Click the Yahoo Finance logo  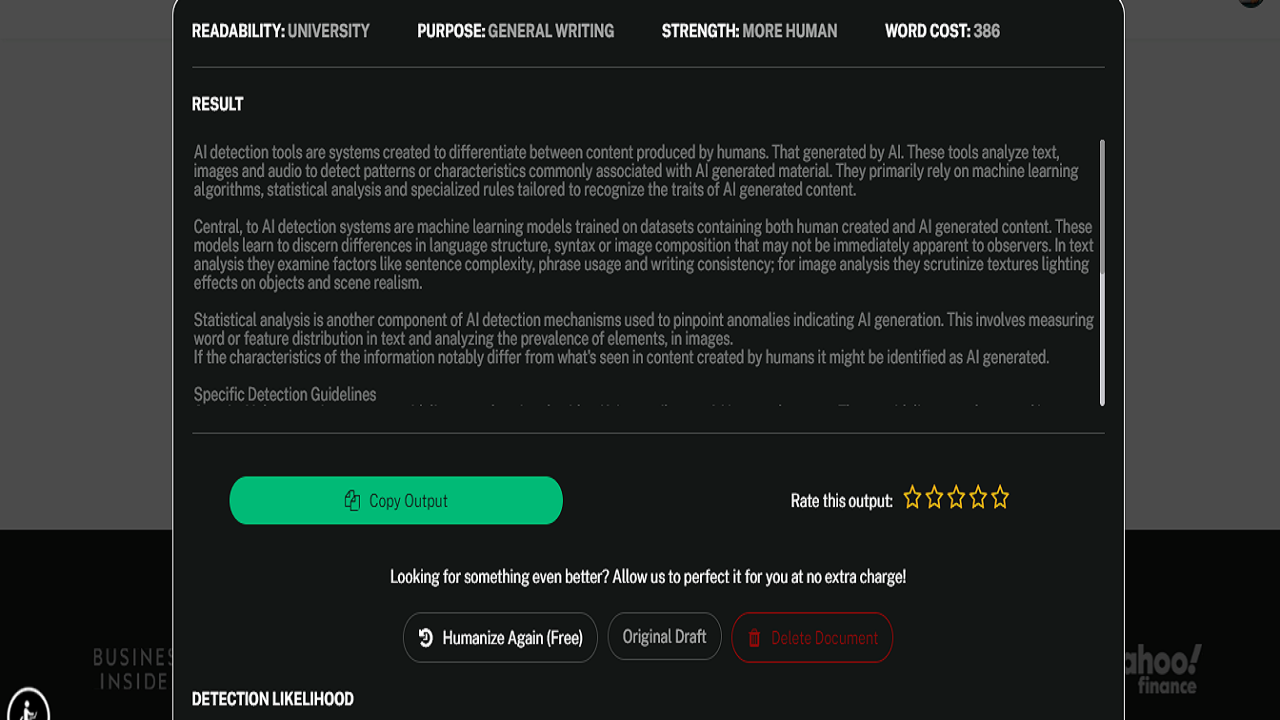pyautogui.click(x=1161, y=669)
